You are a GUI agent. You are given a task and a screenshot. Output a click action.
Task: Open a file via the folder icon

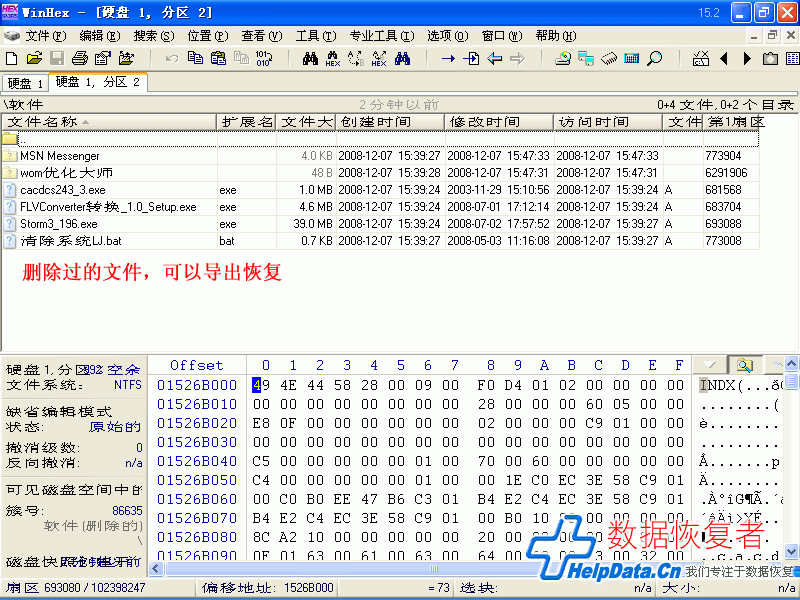34,59
